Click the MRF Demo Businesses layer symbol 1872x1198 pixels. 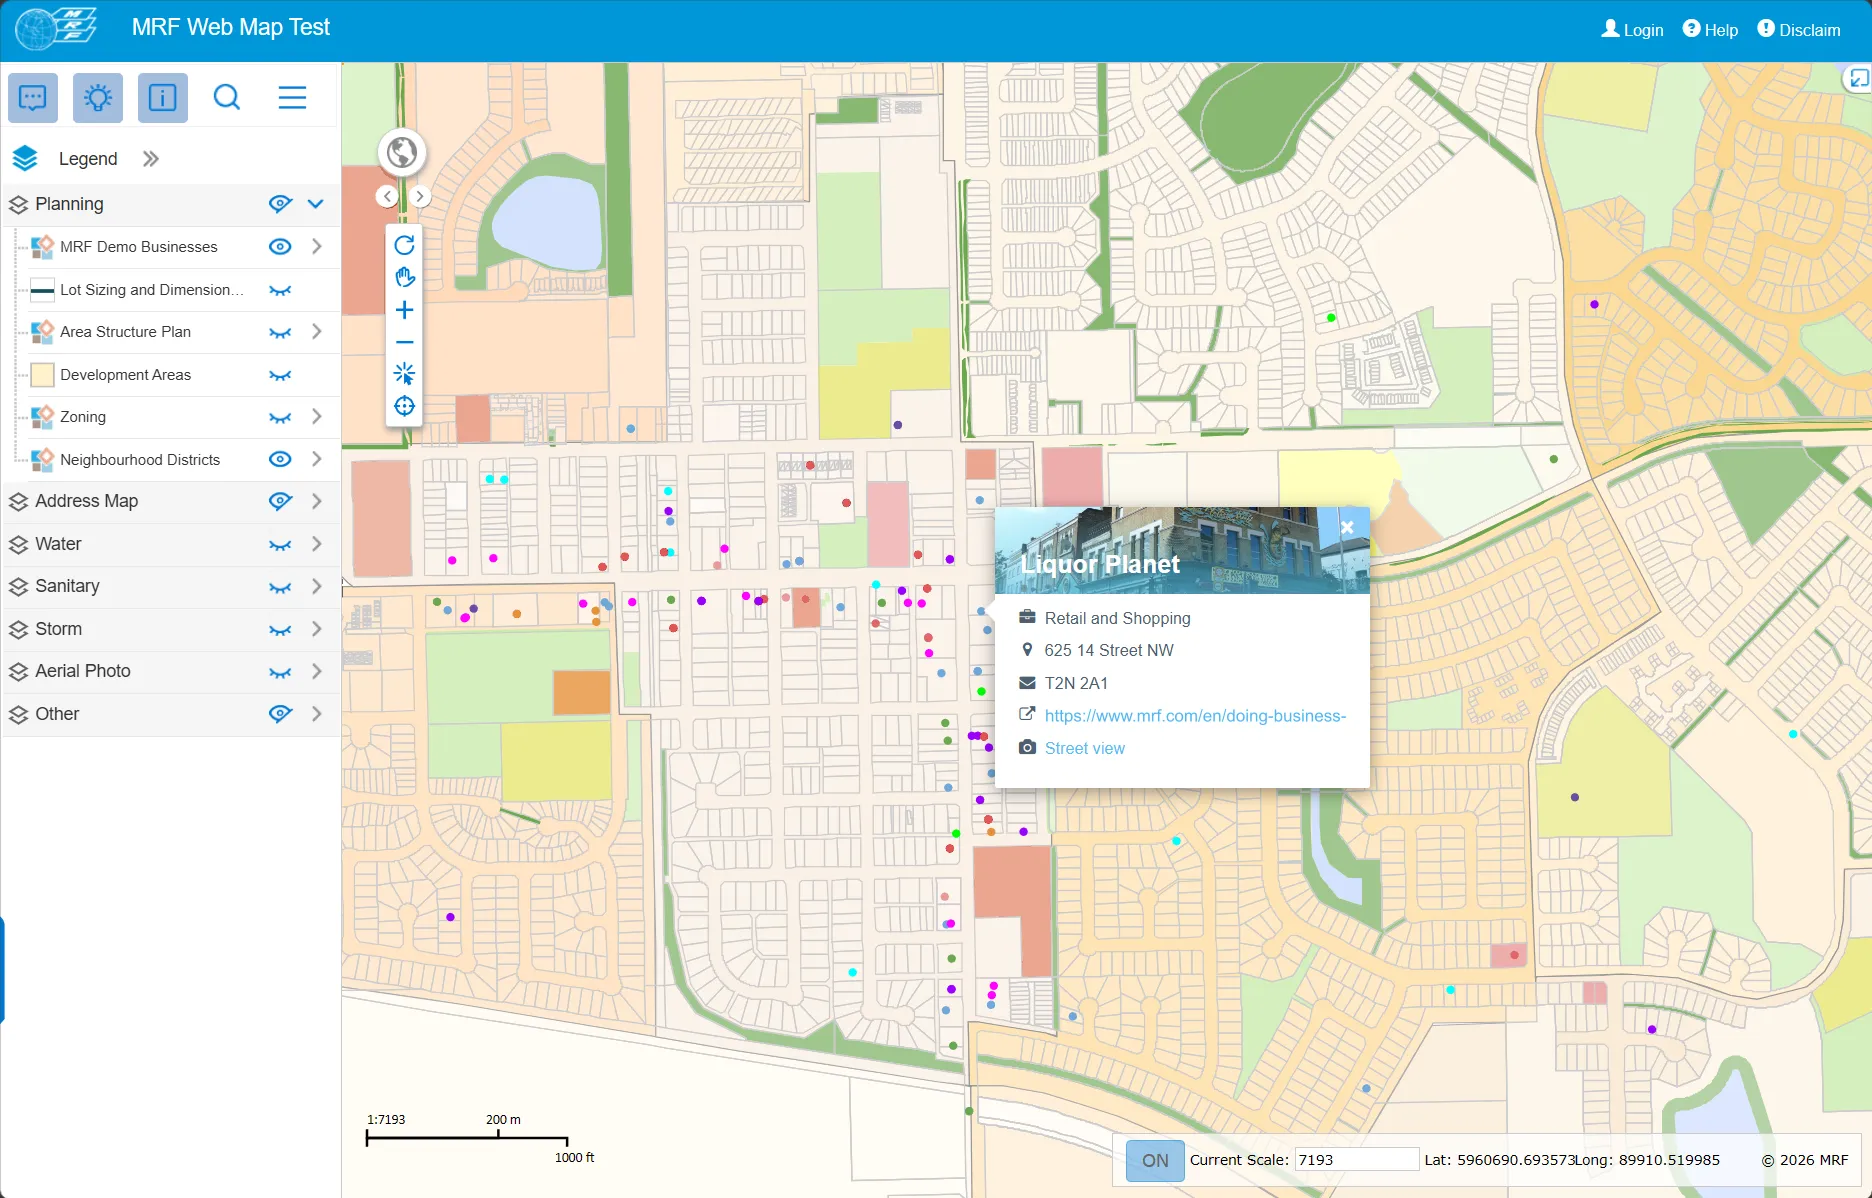coord(42,247)
